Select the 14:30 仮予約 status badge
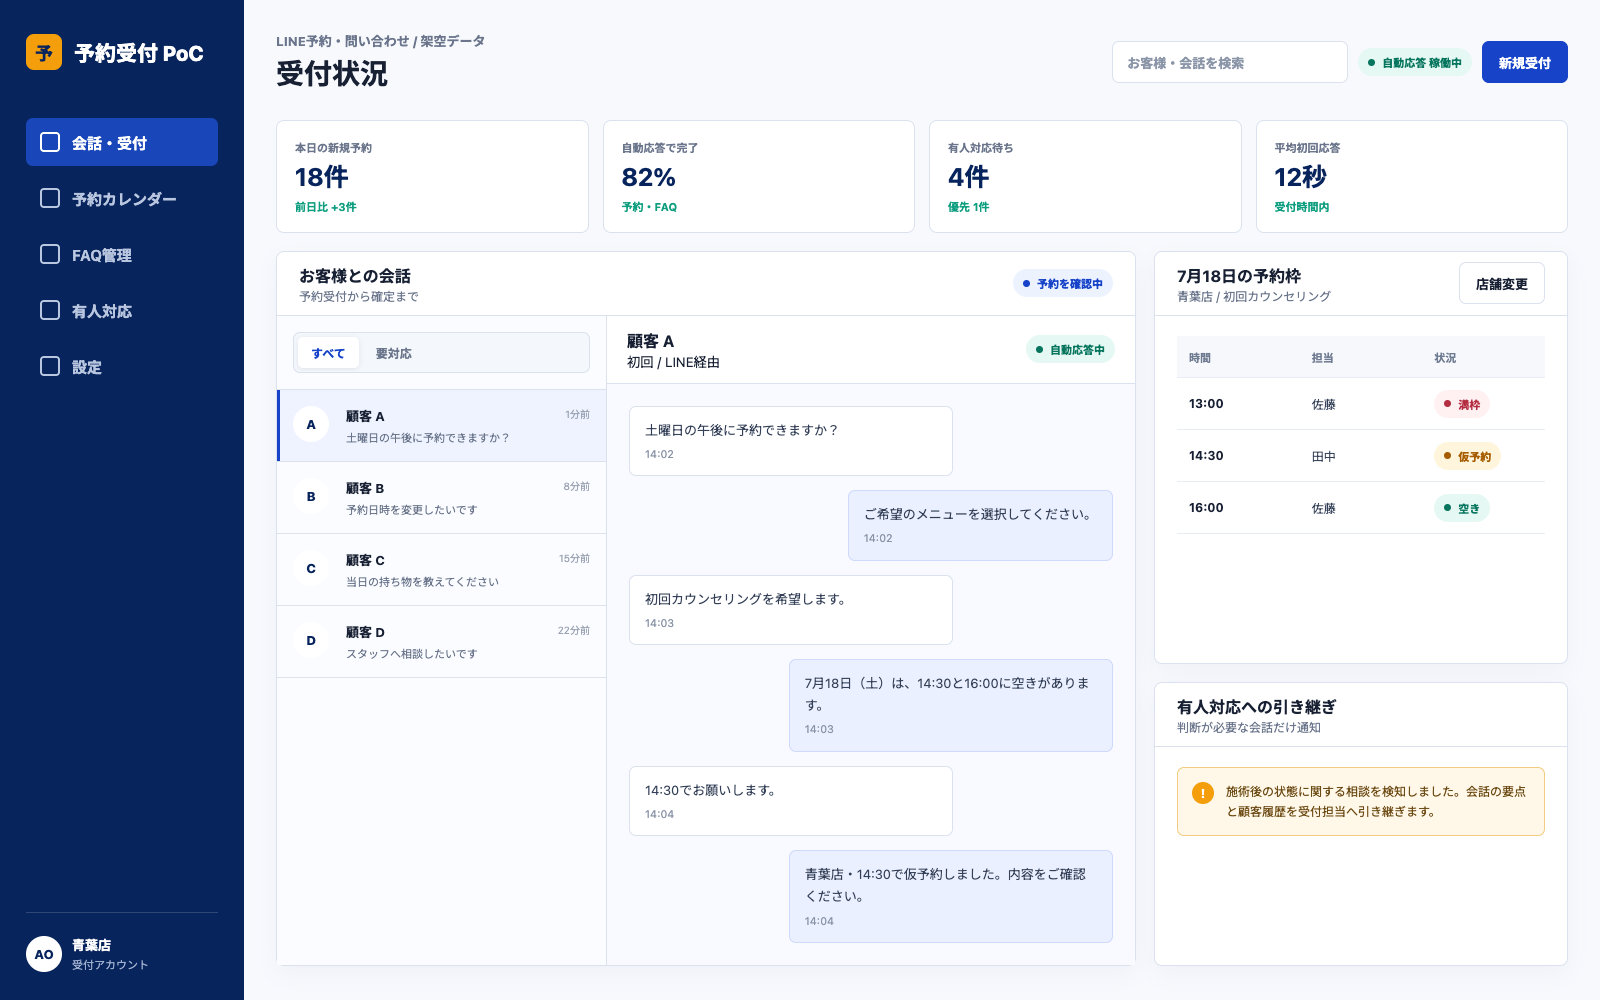This screenshot has height=1000, width=1600. 1467,456
